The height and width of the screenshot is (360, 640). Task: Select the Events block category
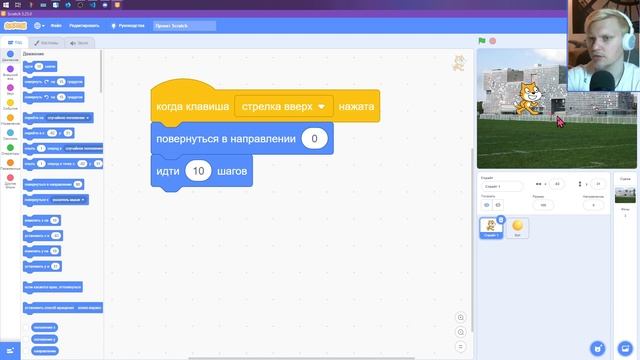click(x=10, y=104)
